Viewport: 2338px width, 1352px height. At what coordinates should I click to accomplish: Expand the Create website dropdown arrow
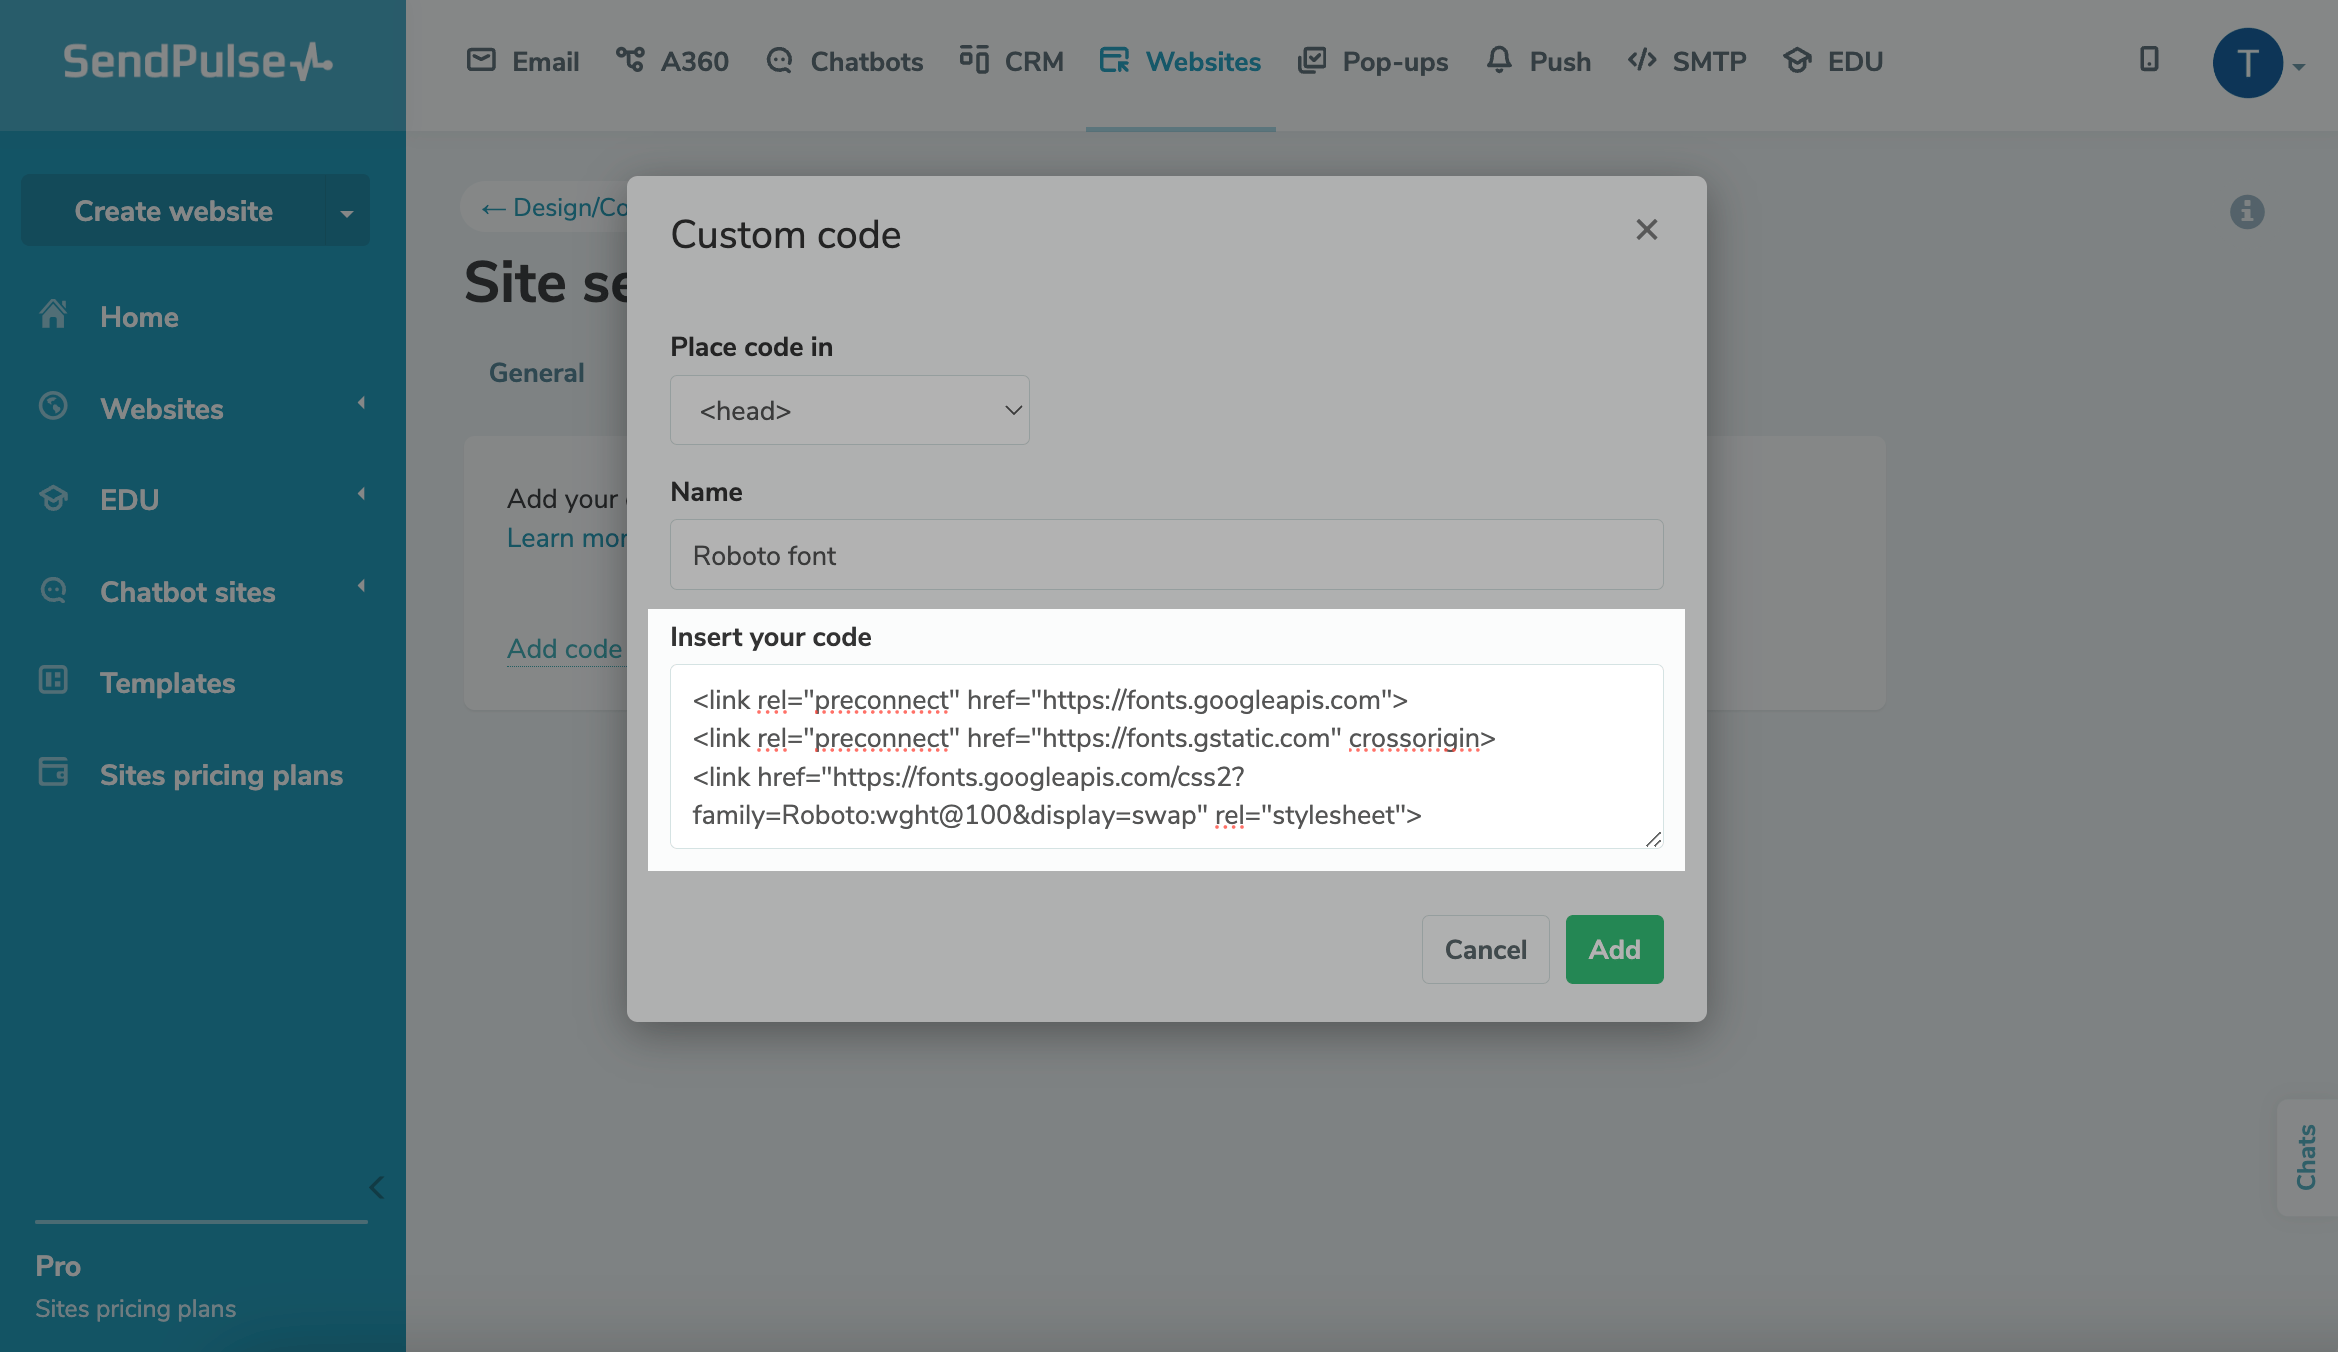(x=347, y=212)
